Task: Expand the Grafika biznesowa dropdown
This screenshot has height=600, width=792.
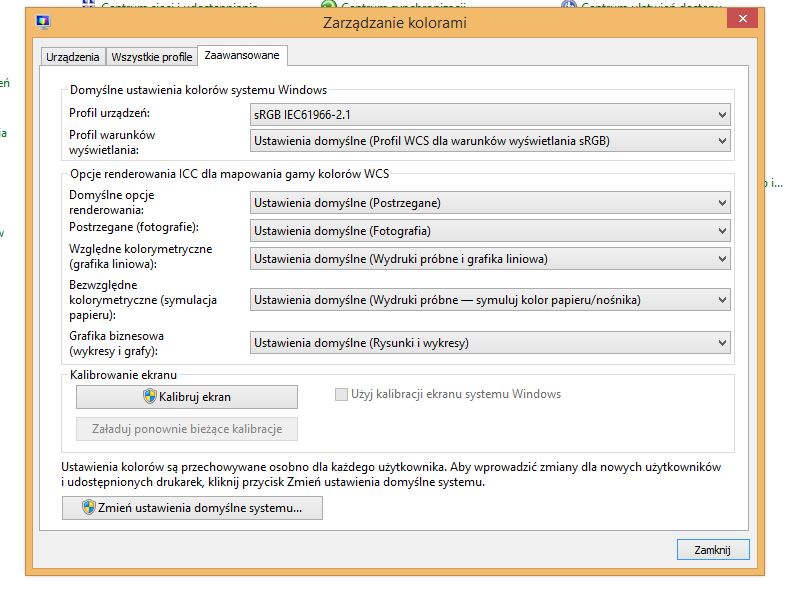Action: coord(490,343)
